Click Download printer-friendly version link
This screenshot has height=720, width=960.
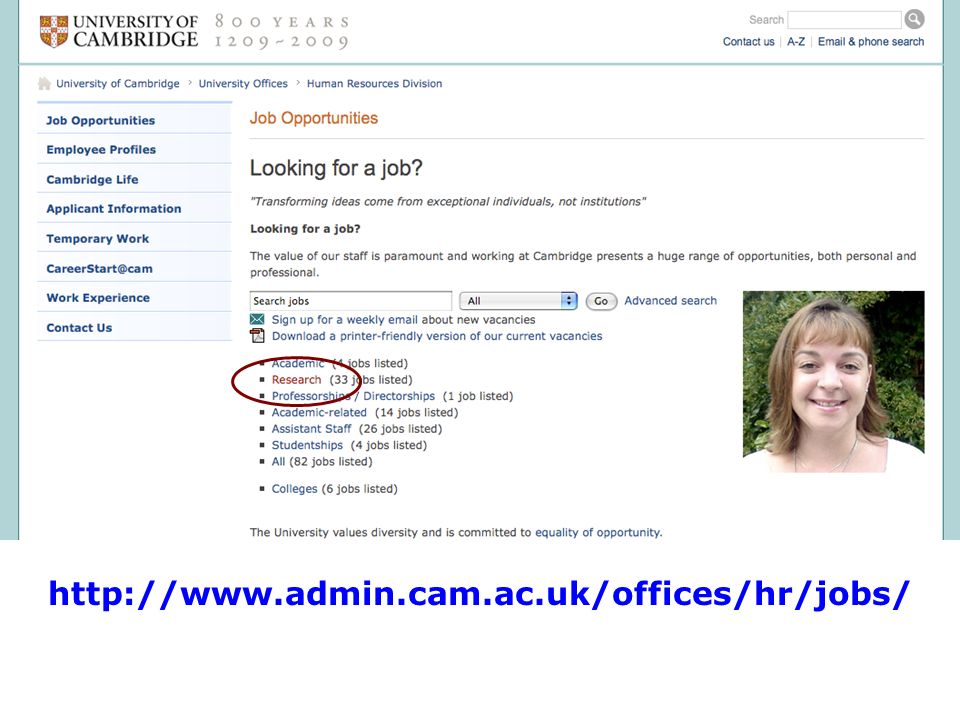click(x=437, y=336)
